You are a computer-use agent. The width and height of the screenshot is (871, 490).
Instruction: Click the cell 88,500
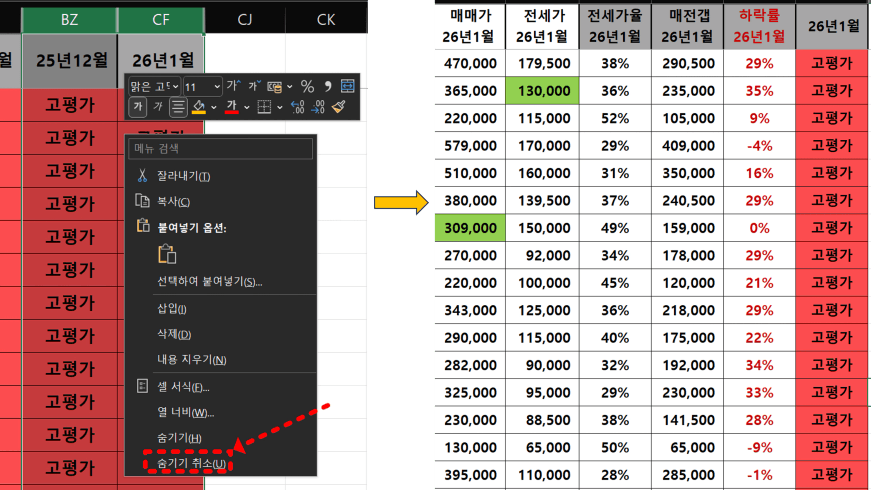coord(542,420)
